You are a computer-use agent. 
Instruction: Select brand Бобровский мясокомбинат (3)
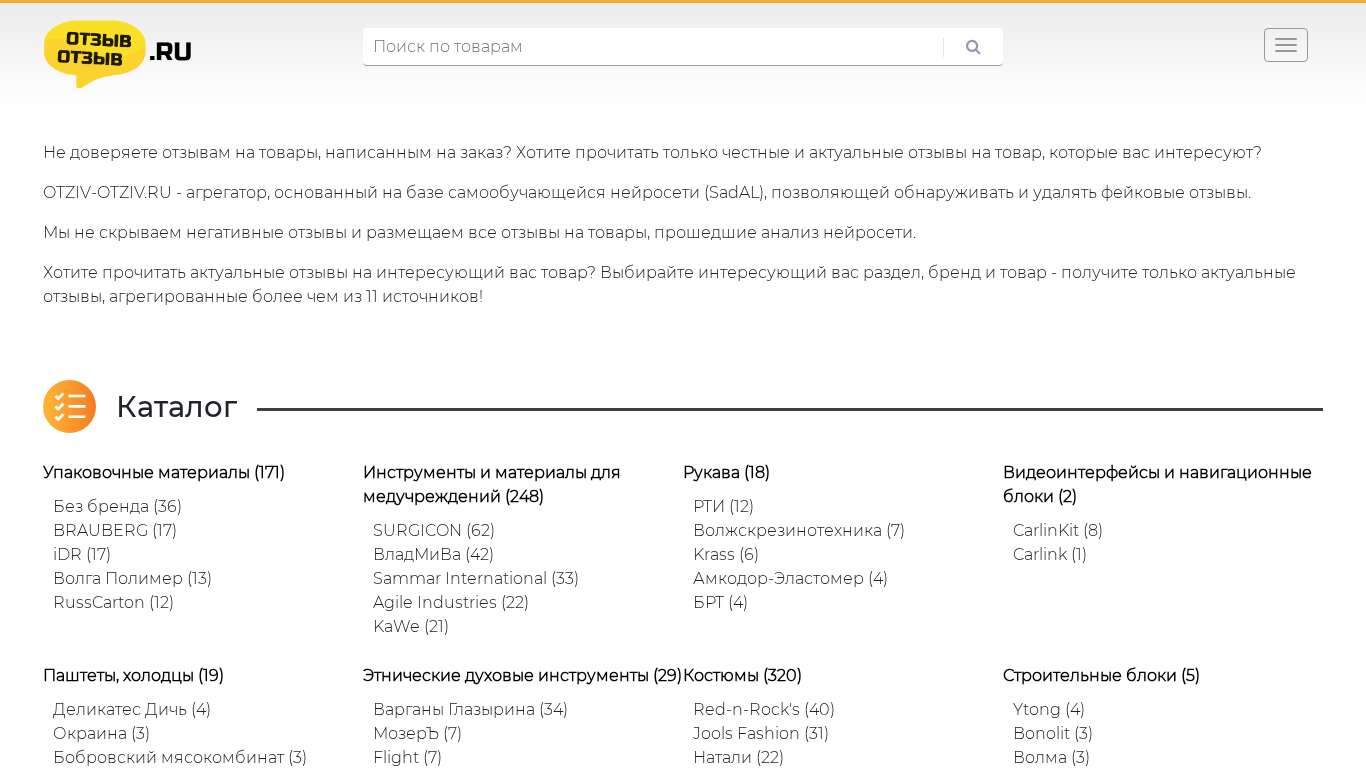pyautogui.click(x=180, y=757)
